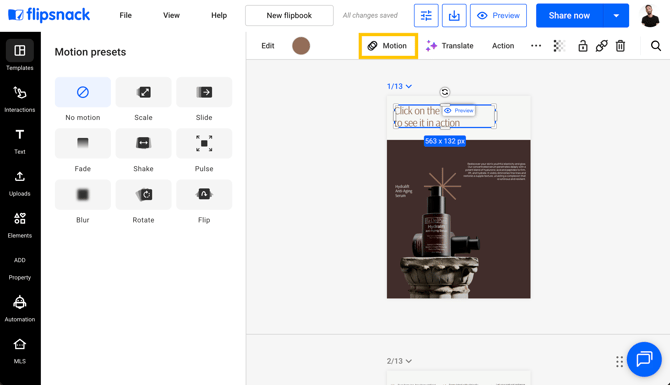
Task: Delete element with trash icon
Action: pos(620,46)
